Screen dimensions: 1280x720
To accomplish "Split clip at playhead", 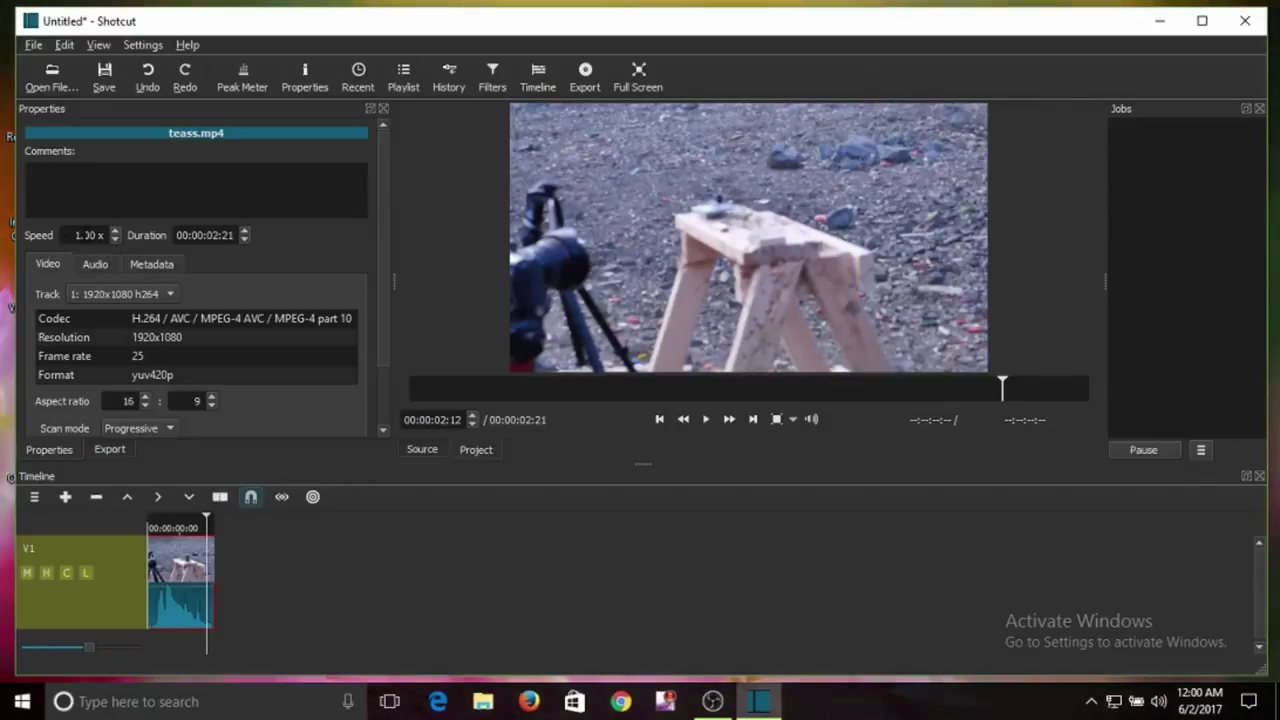I will 220,497.
